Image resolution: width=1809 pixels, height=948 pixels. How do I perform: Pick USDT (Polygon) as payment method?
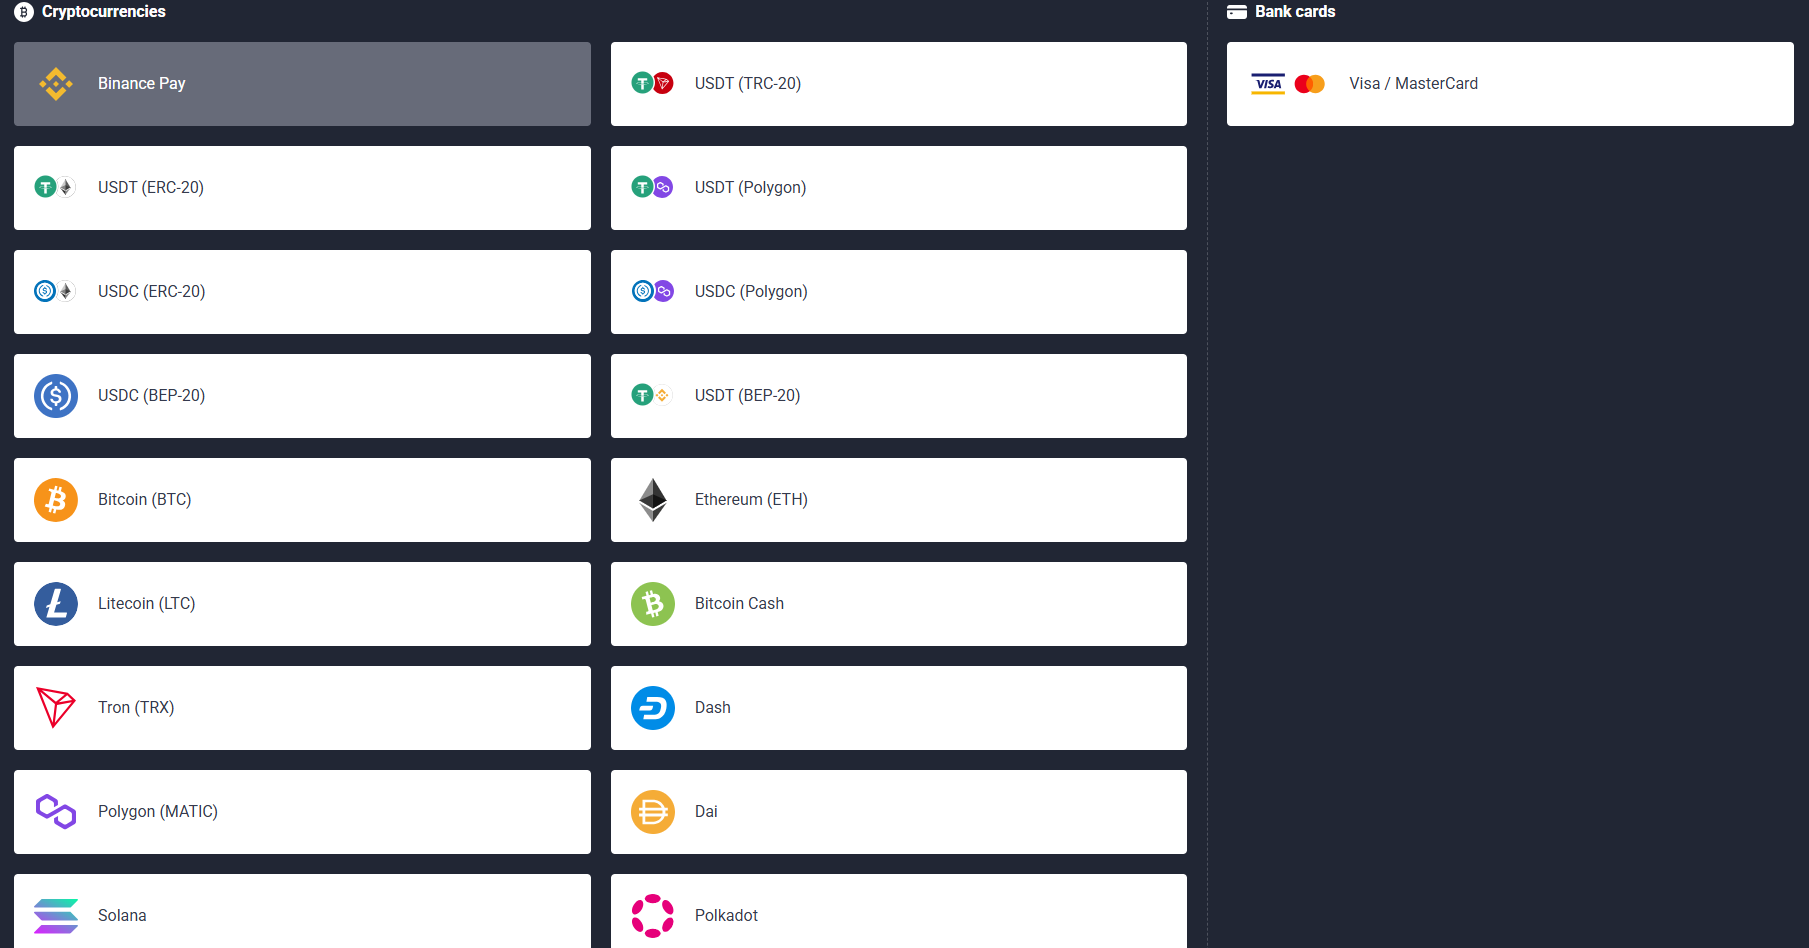[x=898, y=188]
